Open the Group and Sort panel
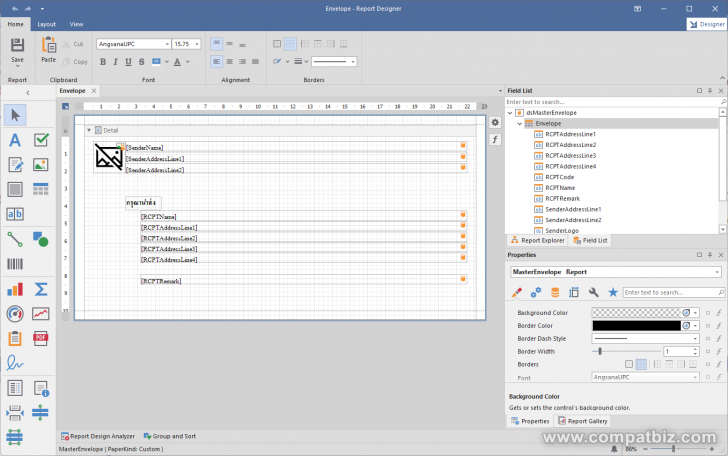Screen dimensions: 728x456 [x=173, y=436]
